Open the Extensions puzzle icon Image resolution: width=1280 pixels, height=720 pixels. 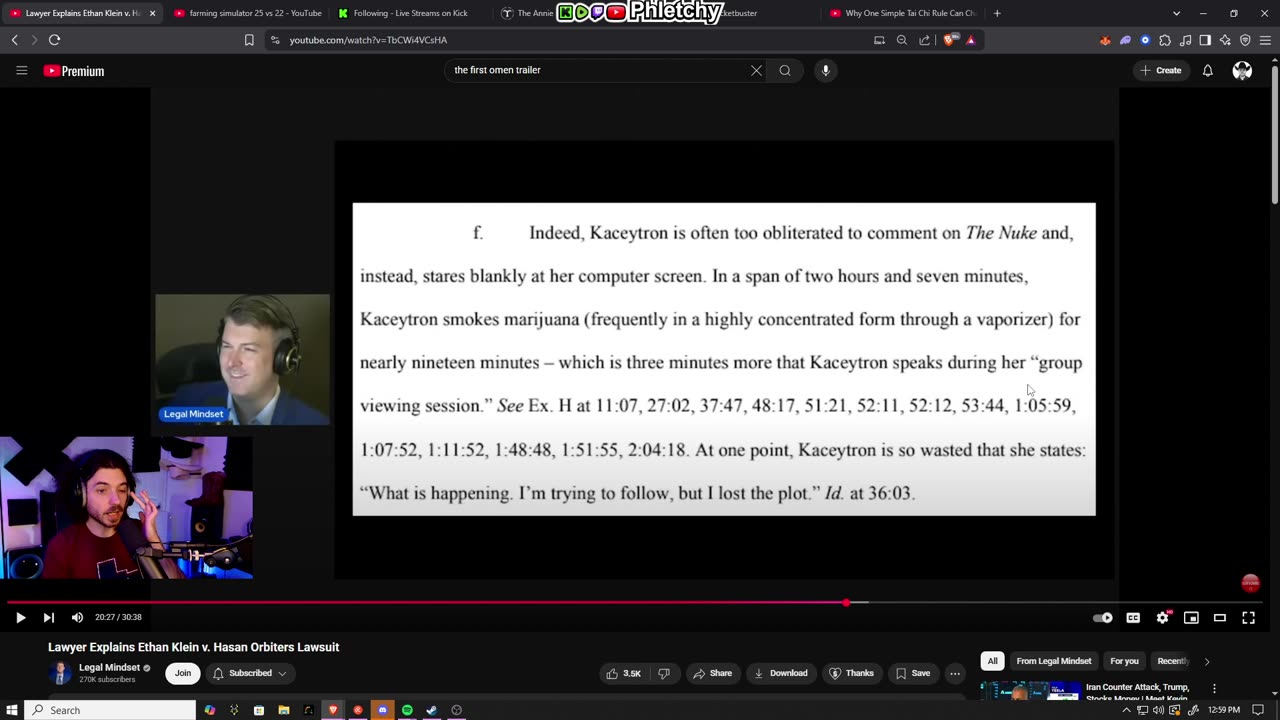[1165, 40]
